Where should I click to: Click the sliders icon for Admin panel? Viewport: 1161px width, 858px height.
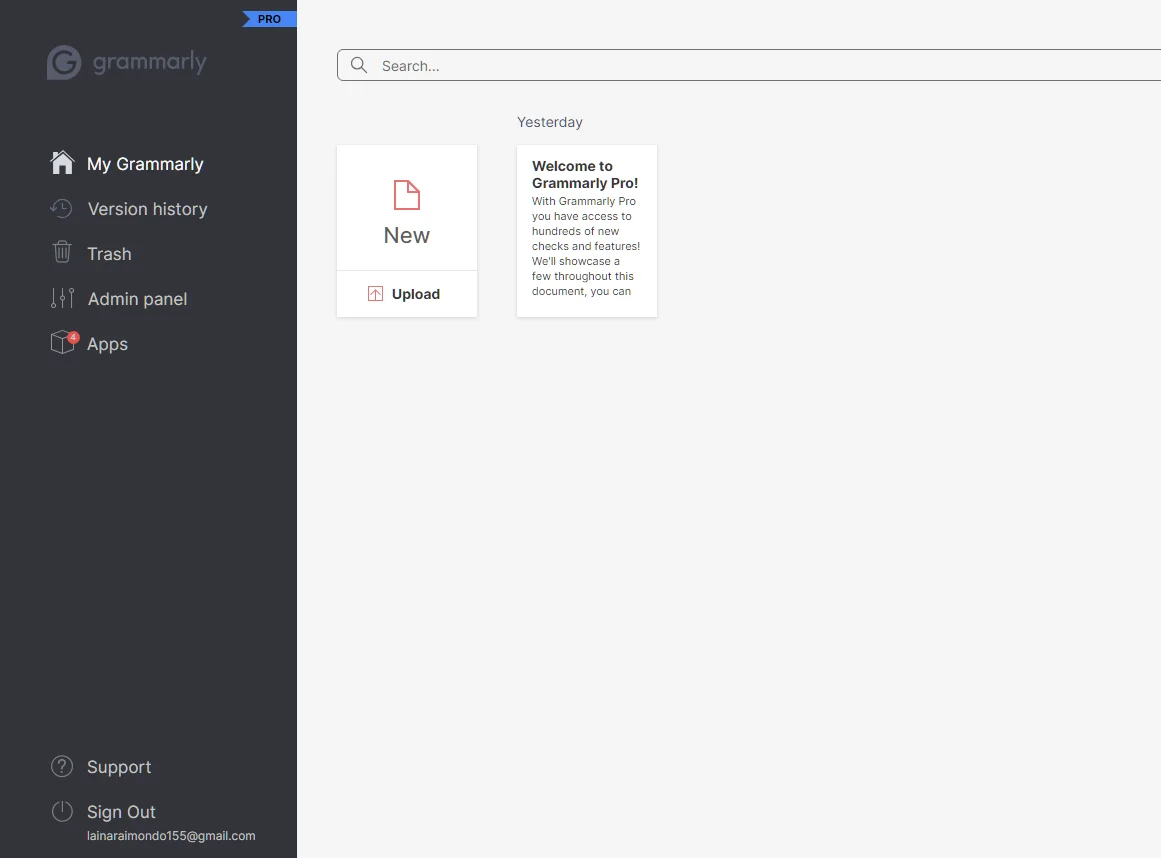pos(62,298)
